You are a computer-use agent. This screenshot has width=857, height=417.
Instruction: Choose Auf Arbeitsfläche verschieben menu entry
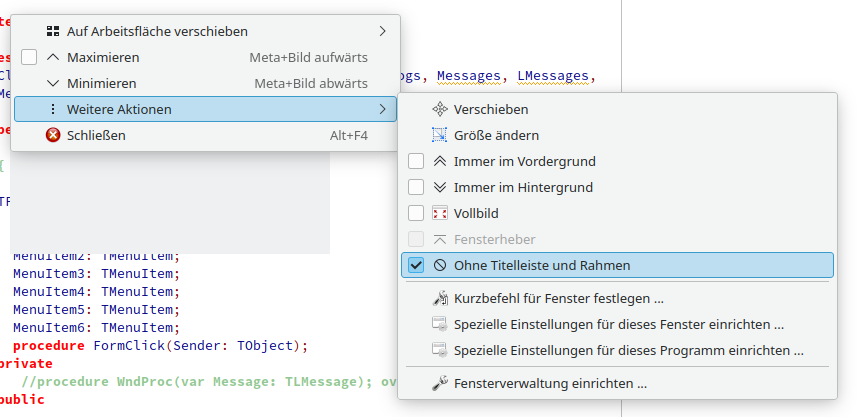click(x=206, y=31)
